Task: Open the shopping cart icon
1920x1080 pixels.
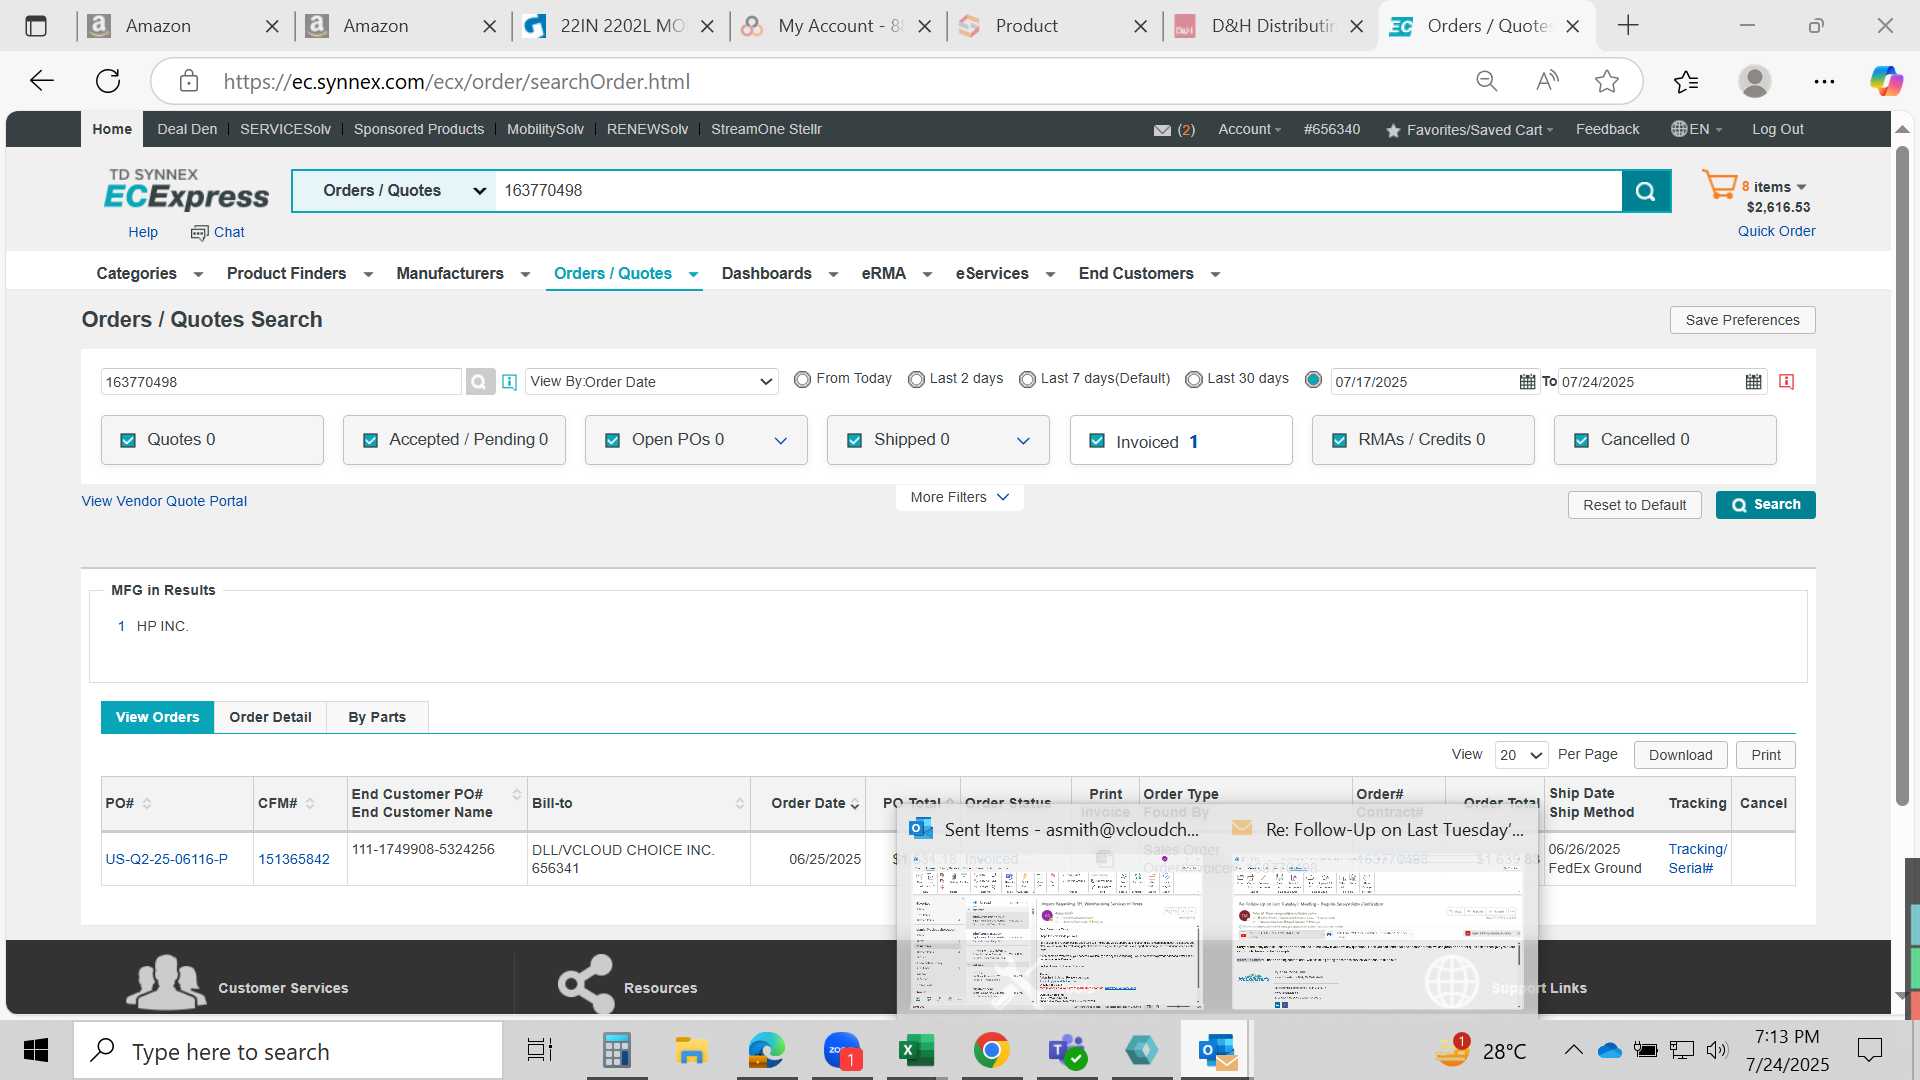Action: click(1720, 185)
